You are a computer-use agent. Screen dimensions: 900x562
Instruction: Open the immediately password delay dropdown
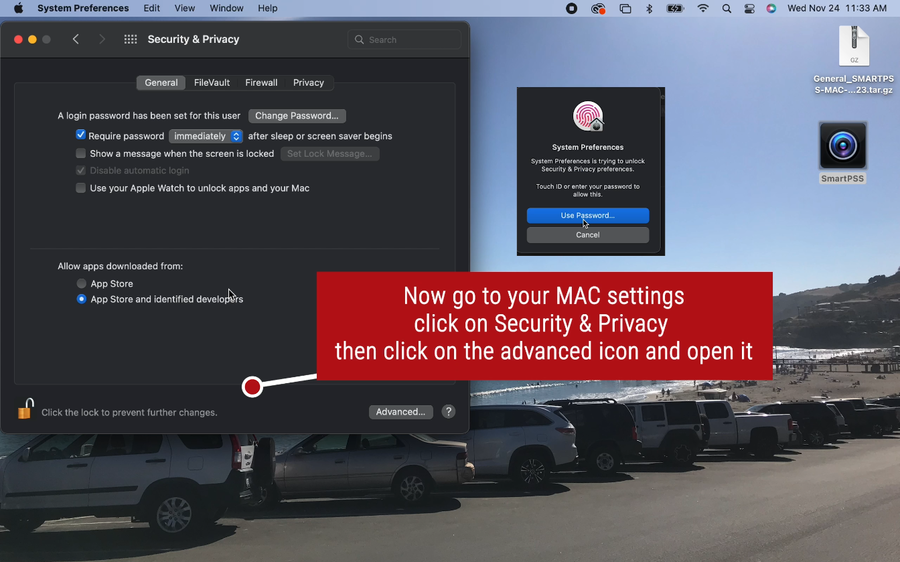click(205, 136)
